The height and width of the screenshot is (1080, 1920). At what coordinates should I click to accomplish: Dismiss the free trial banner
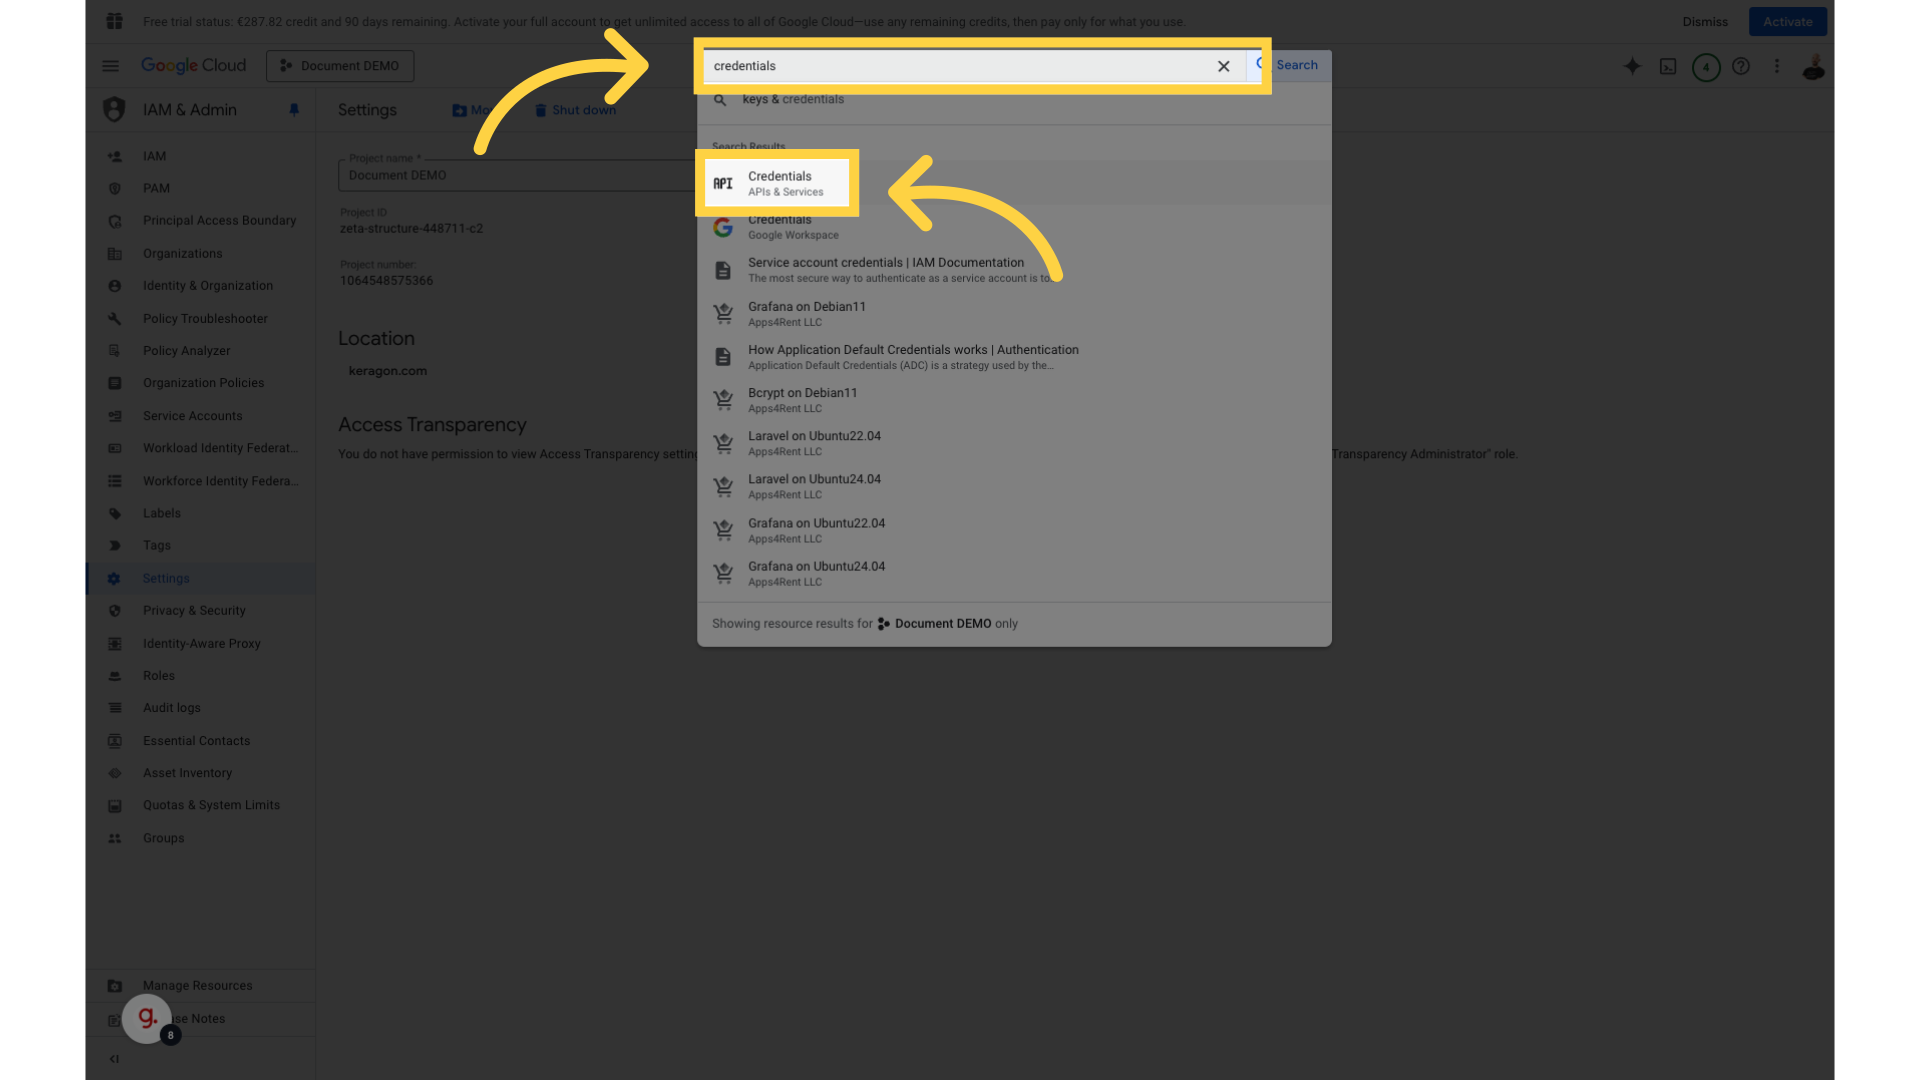[x=1705, y=22]
